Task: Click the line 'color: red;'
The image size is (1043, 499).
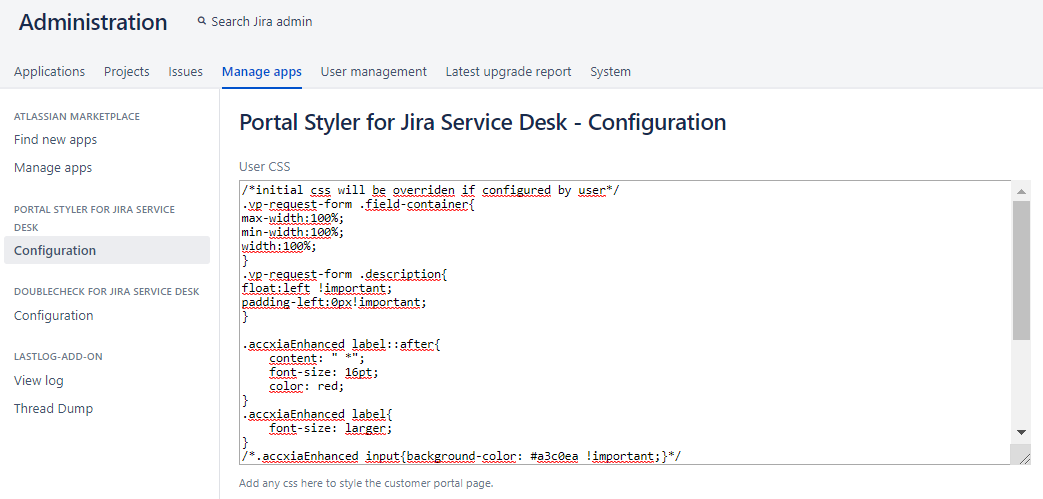Action: (x=307, y=386)
